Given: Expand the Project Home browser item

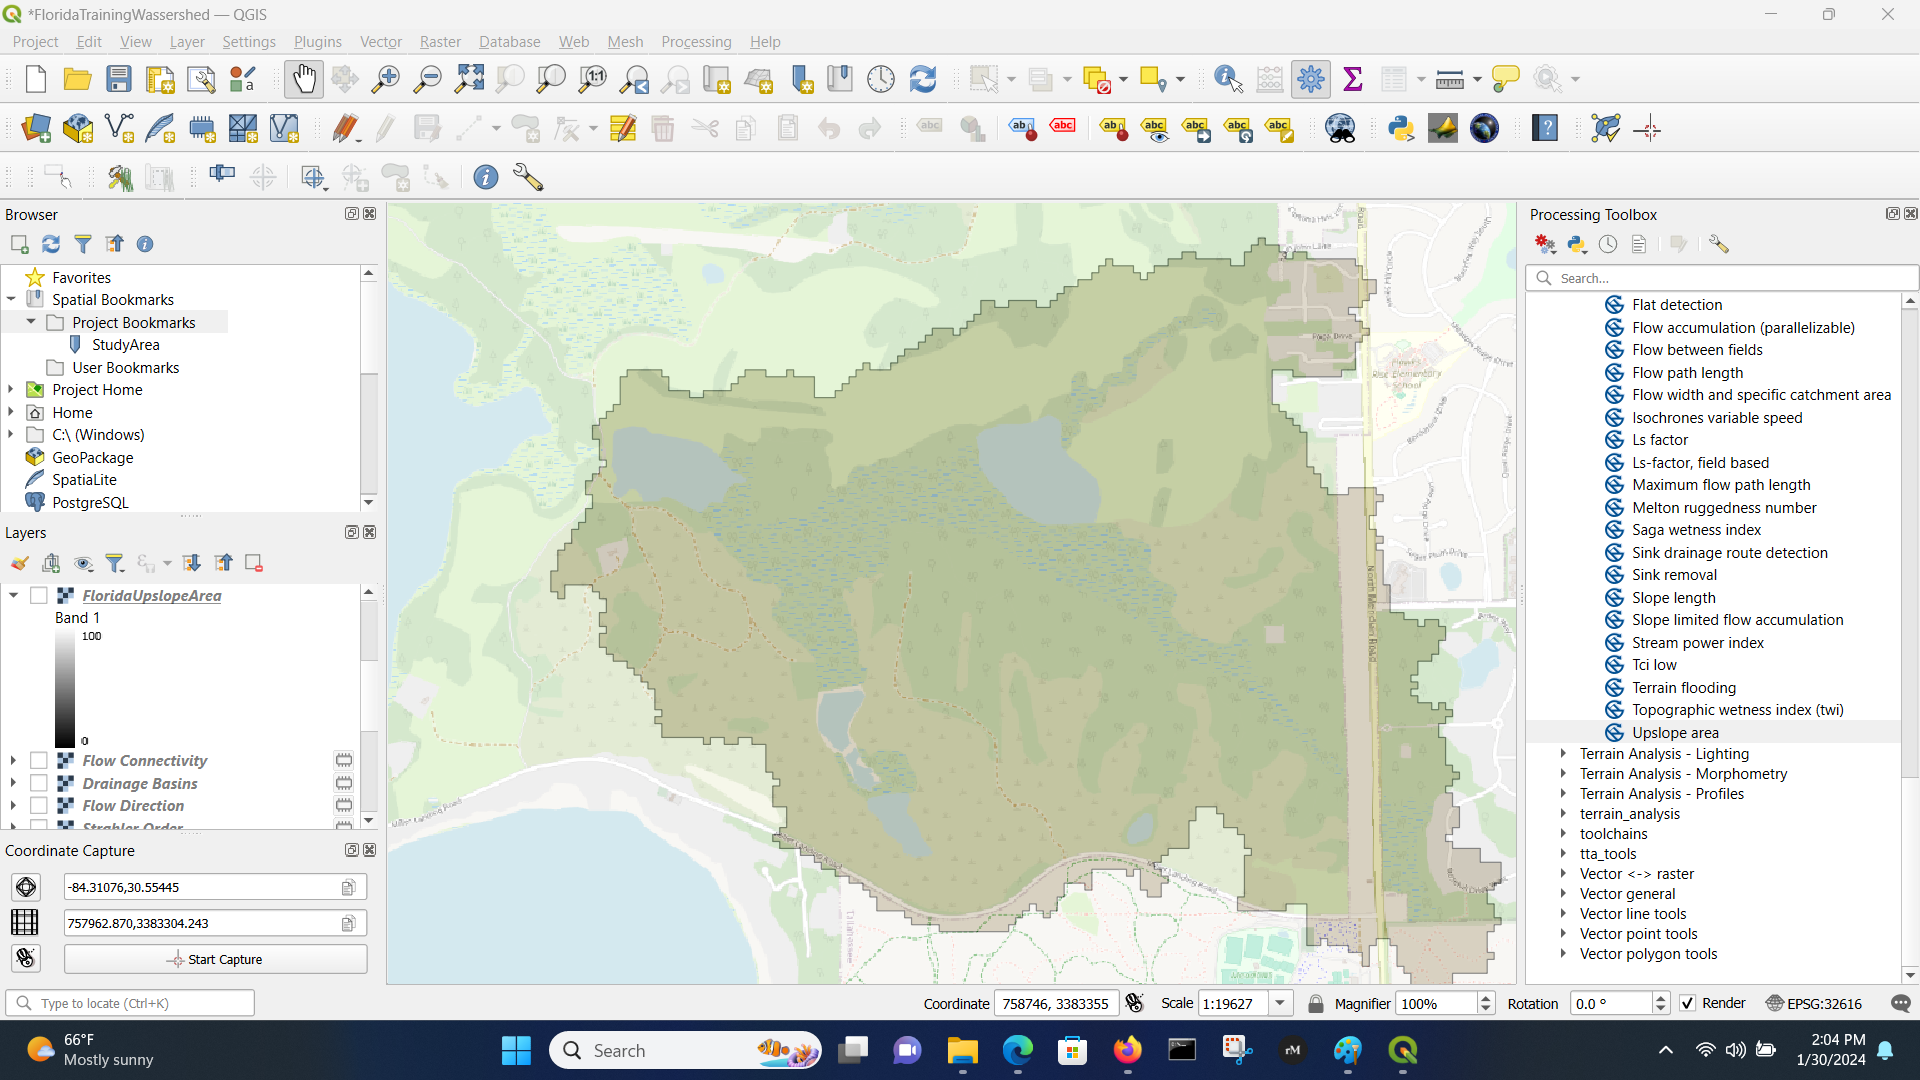Looking at the screenshot, I should tap(11, 390).
